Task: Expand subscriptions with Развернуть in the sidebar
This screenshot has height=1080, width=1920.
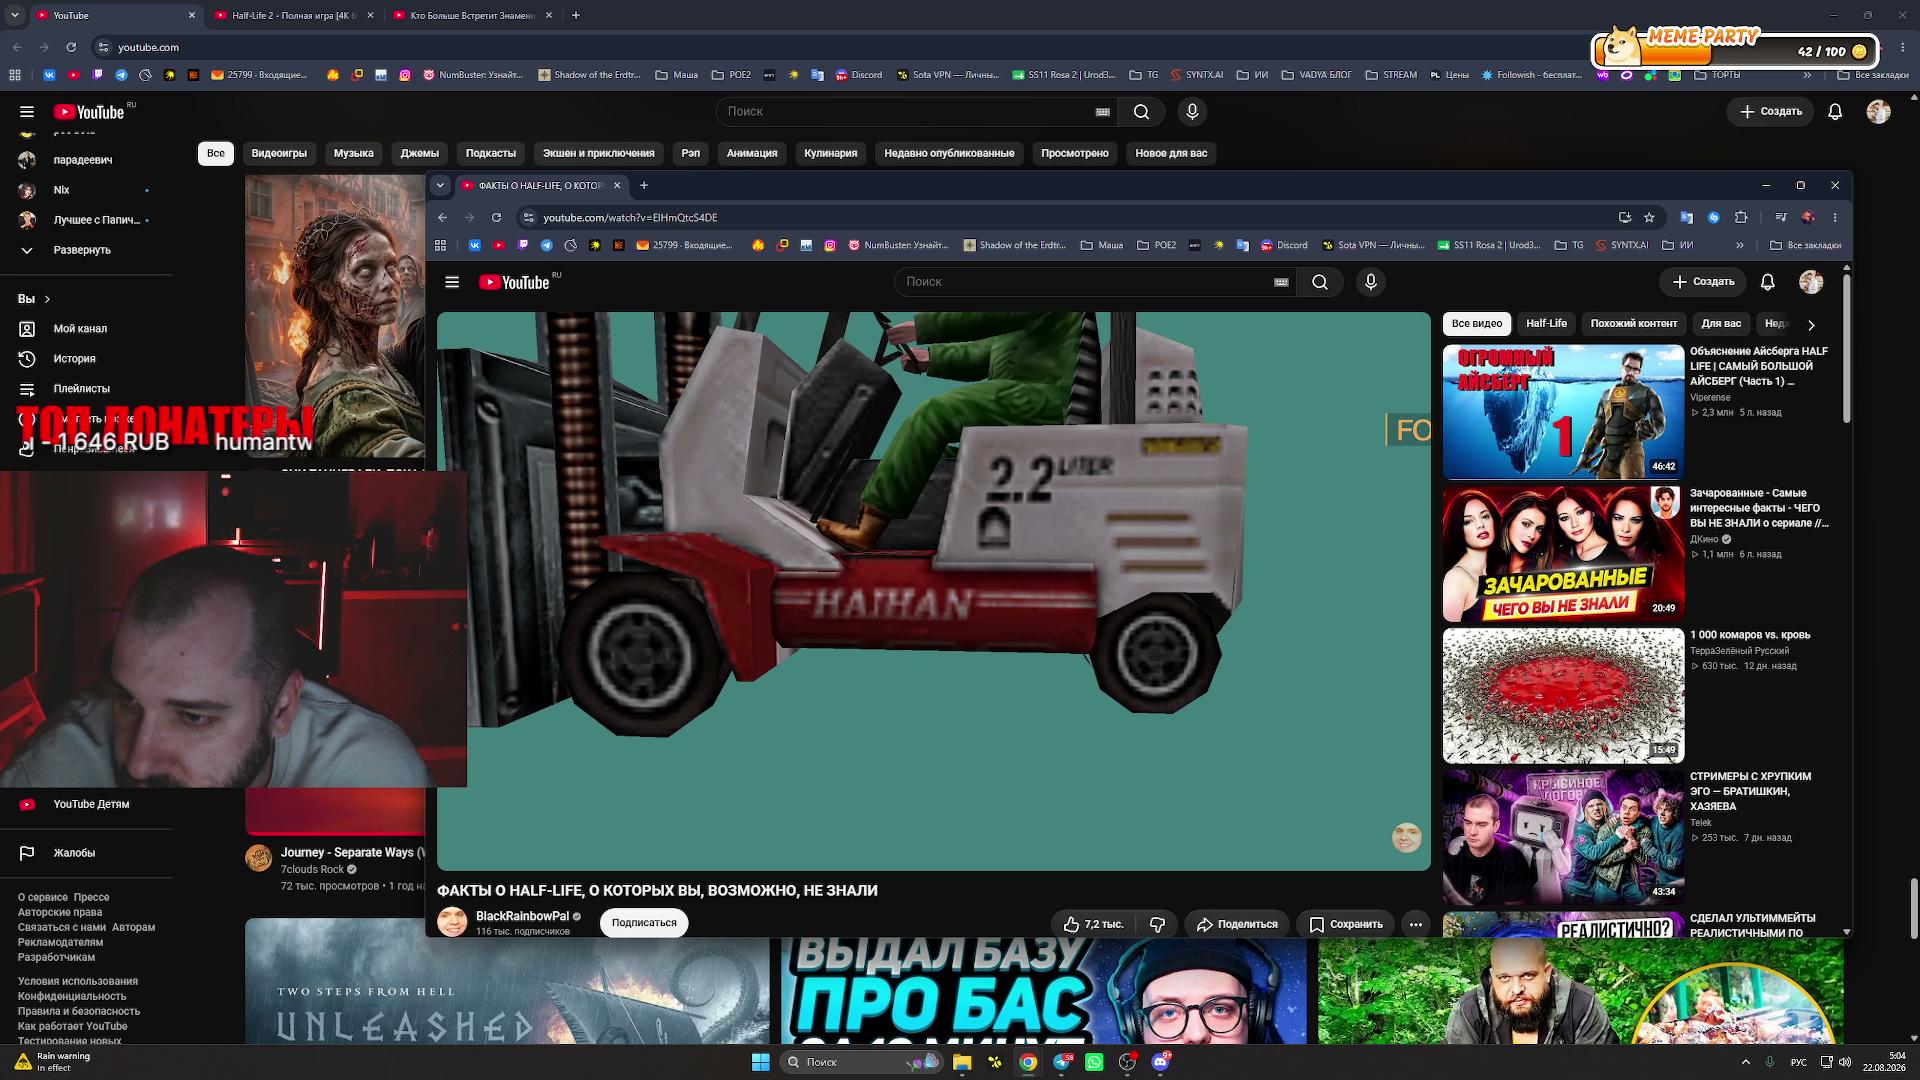Action: click(82, 250)
